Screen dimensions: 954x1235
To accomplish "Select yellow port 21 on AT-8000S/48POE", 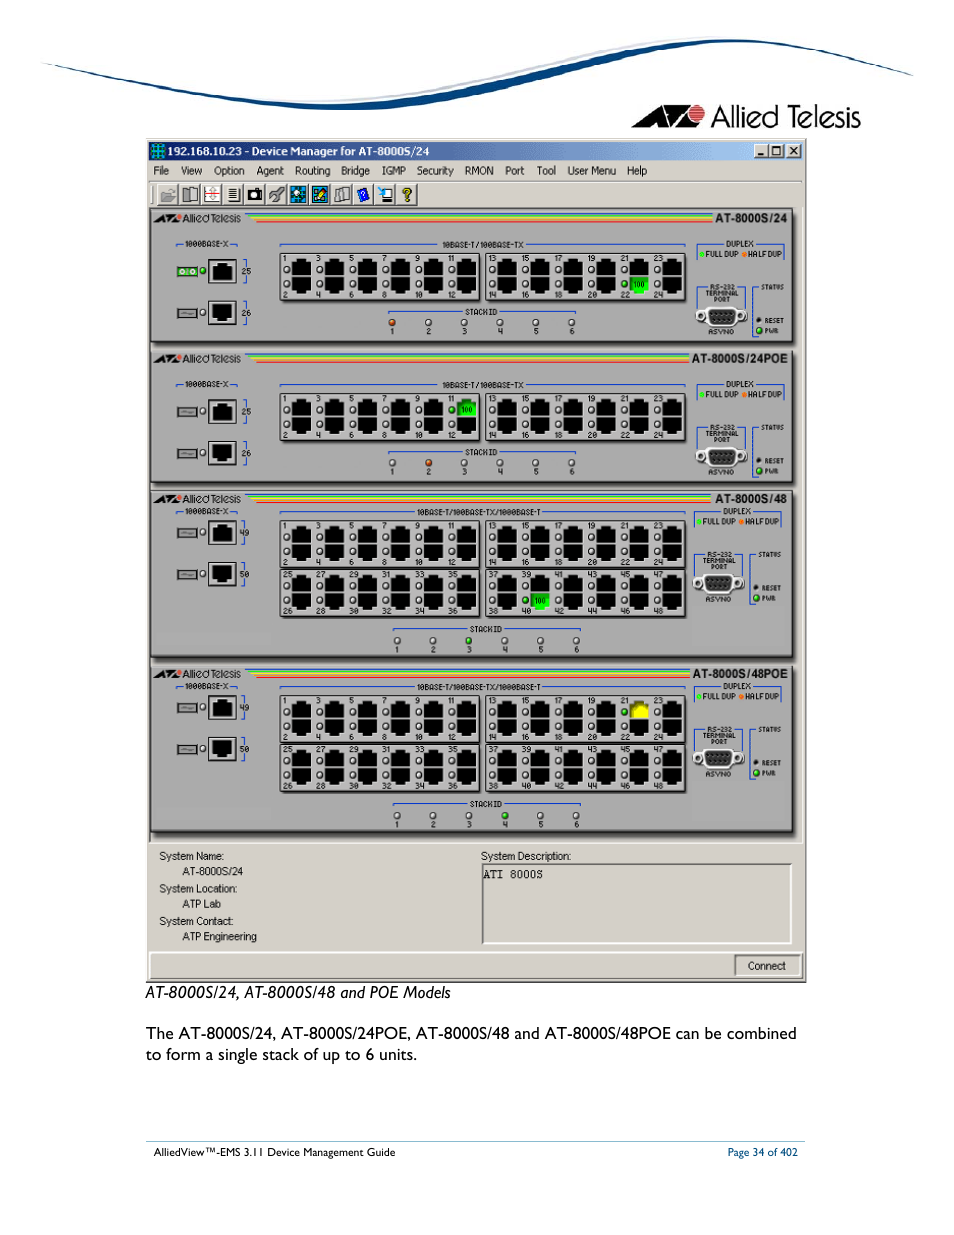I will tap(639, 711).
